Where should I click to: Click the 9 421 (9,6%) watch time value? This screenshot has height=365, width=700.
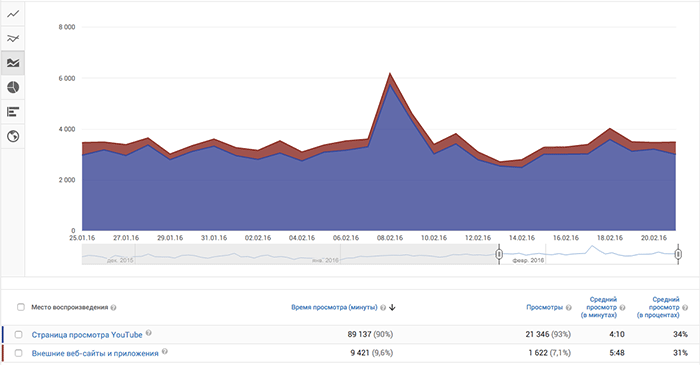coord(371,353)
